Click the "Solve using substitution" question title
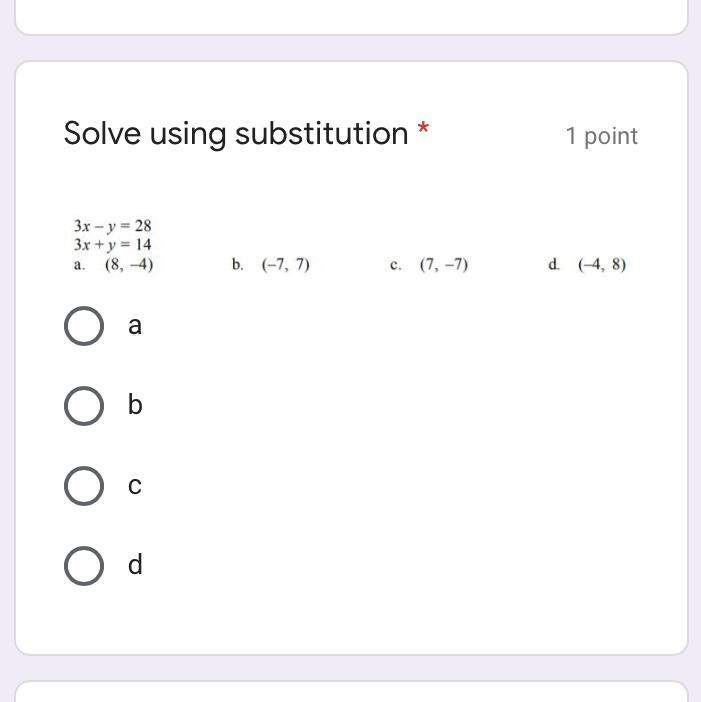Viewport: 701px width, 702px height. pos(236,133)
